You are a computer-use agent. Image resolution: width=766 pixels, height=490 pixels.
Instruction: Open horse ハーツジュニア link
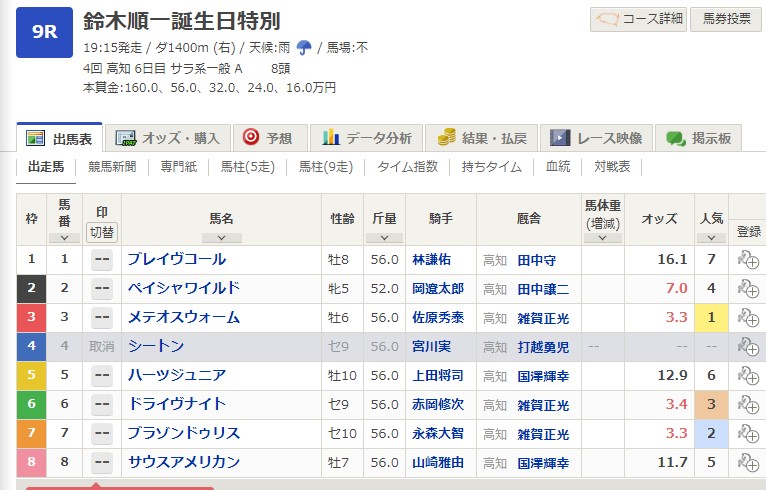pyautogui.click(x=177, y=375)
